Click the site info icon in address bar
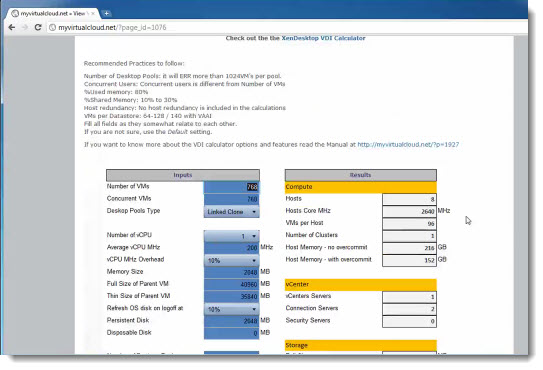Viewport: 543px width, 370px height. [x=52, y=27]
